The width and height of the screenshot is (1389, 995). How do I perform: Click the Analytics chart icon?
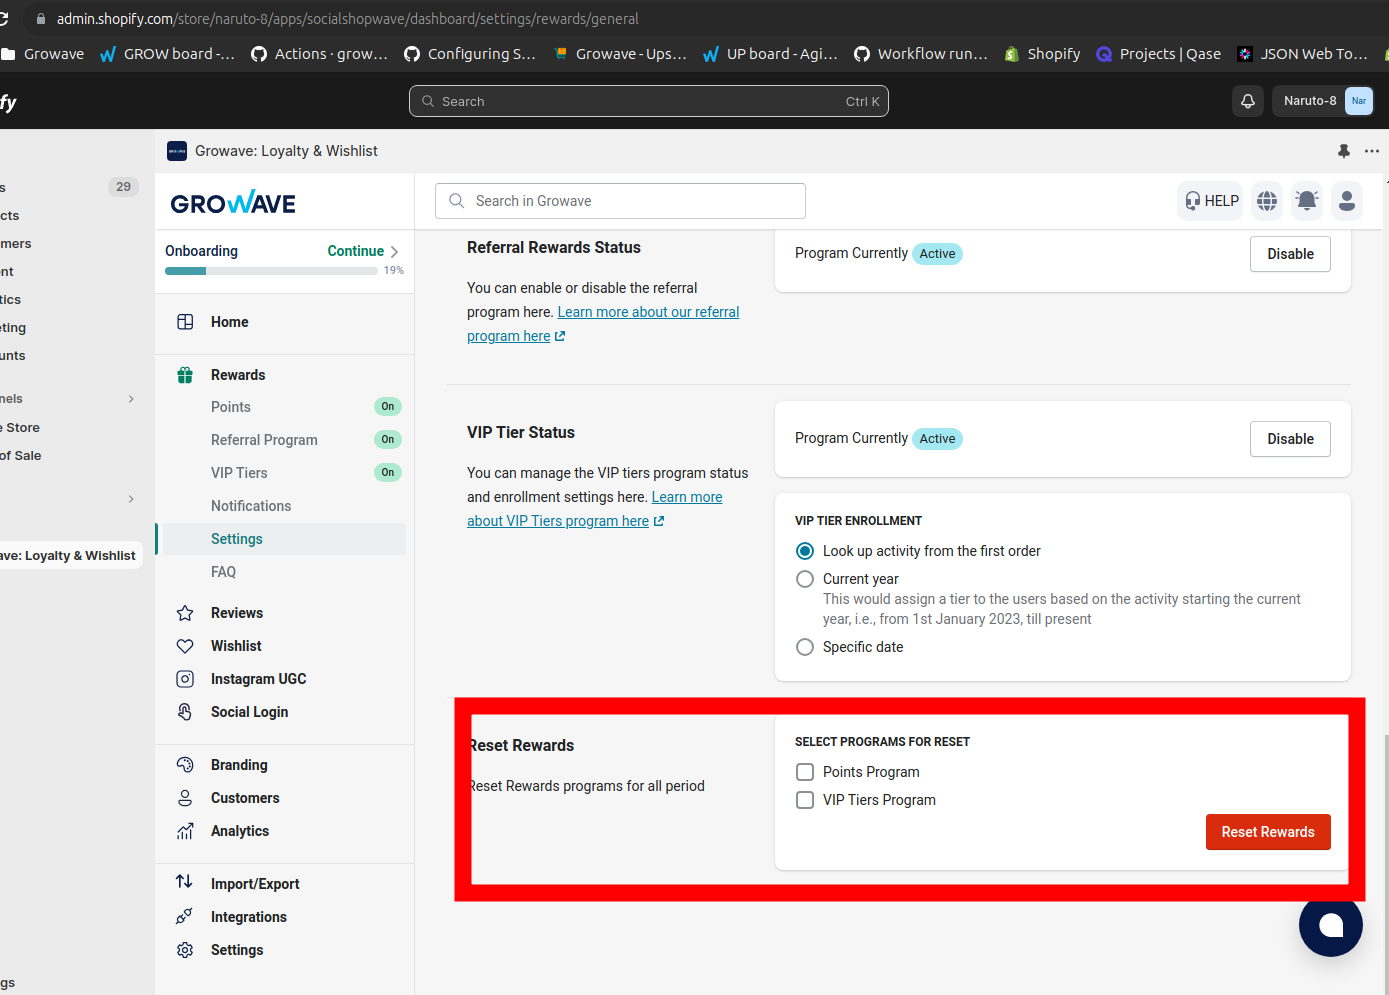coord(185,831)
